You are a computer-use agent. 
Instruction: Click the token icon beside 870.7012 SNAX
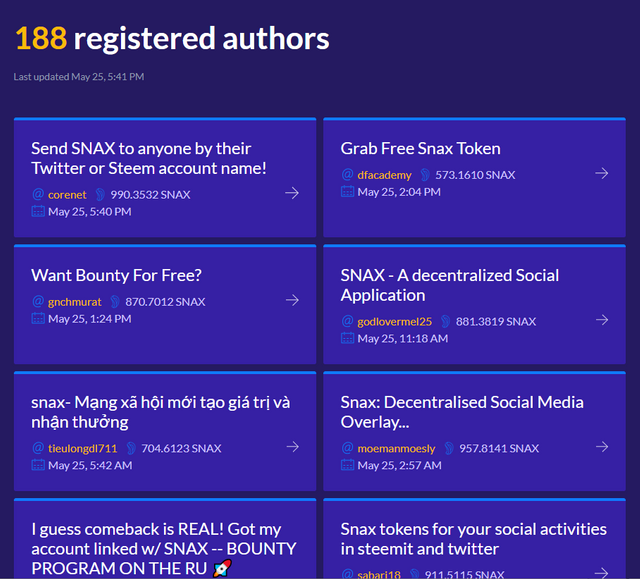pos(115,301)
